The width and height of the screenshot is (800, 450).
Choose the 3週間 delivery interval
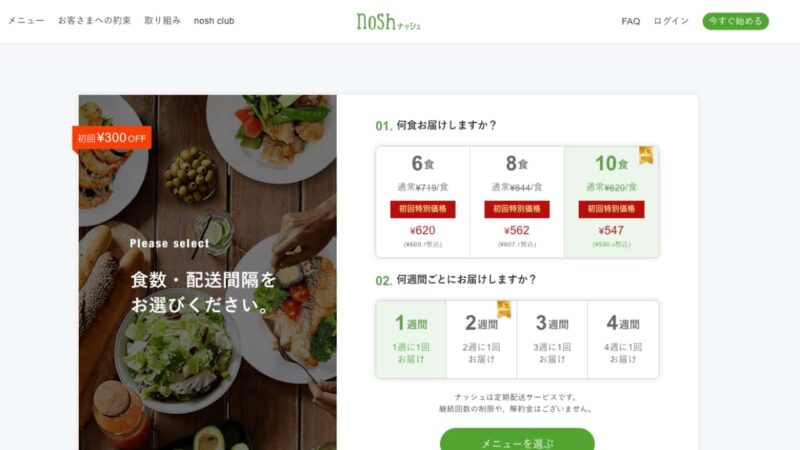[552, 339]
